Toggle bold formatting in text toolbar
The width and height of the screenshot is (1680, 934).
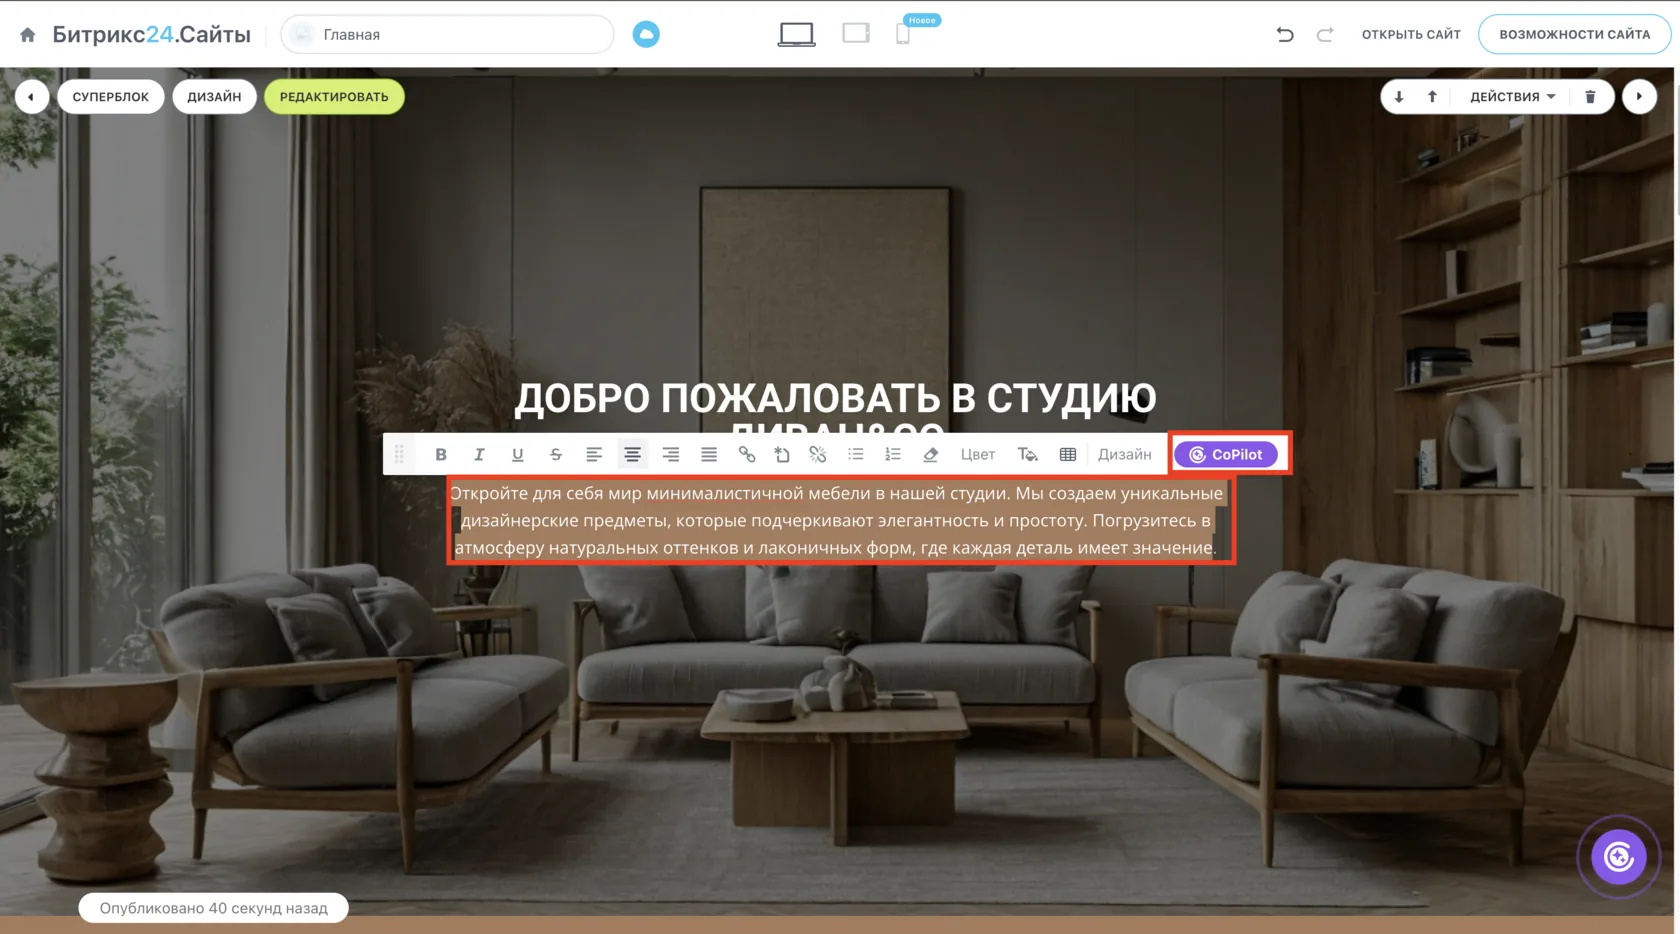click(x=441, y=454)
